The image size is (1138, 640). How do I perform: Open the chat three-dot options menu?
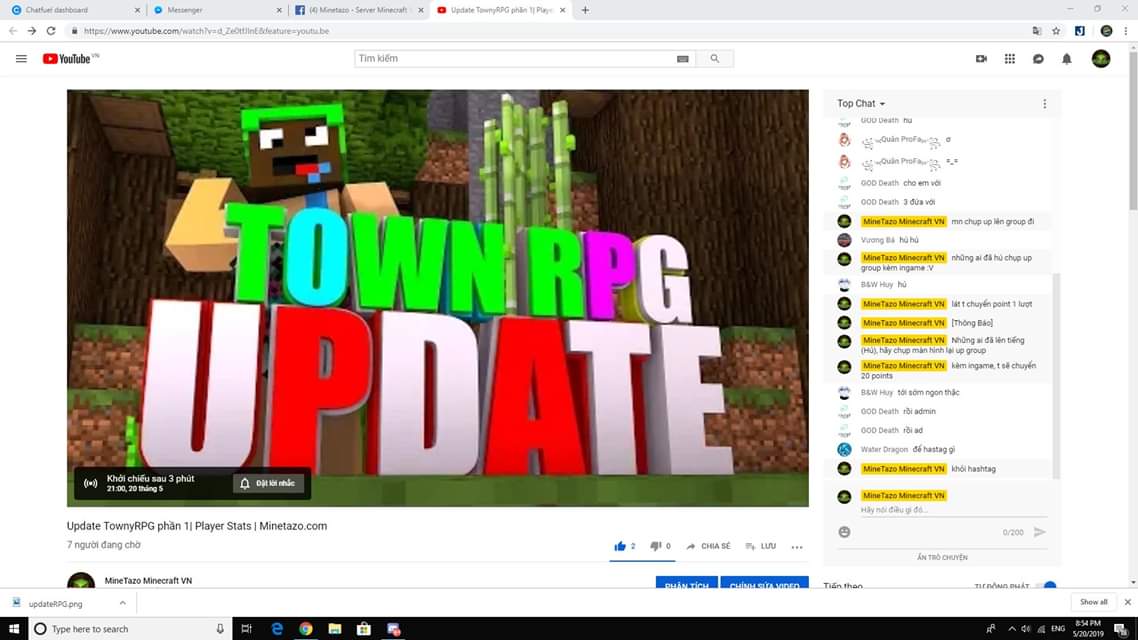1044,104
